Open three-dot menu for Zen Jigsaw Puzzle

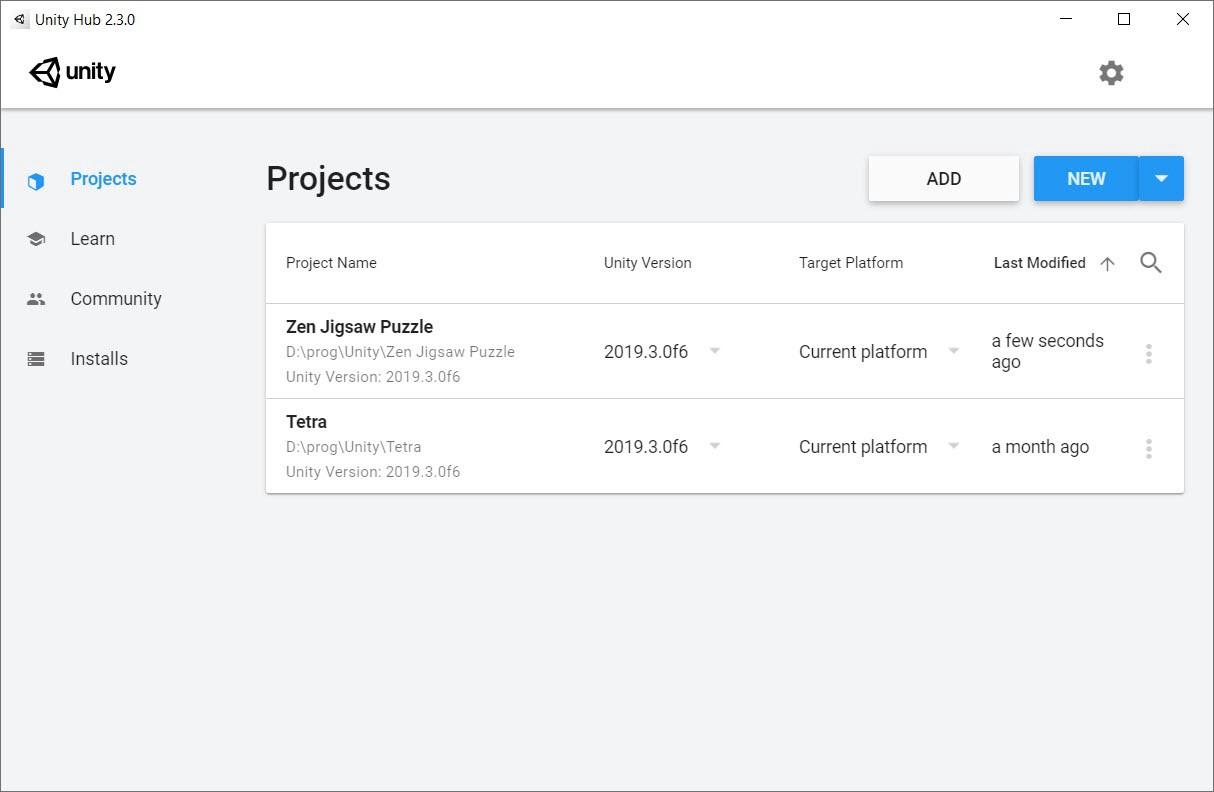click(1148, 353)
